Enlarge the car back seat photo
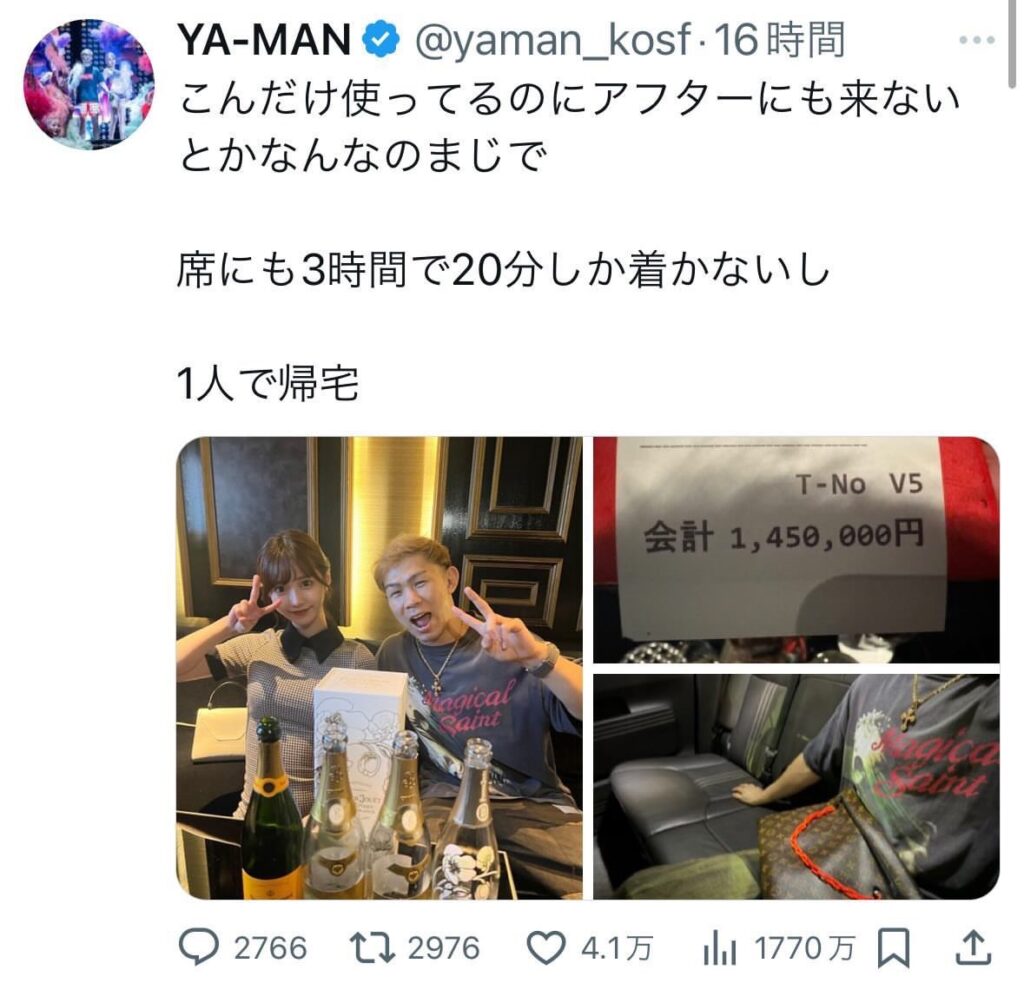The width and height of the screenshot is (1024, 1003). pyautogui.click(x=796, y=786)
